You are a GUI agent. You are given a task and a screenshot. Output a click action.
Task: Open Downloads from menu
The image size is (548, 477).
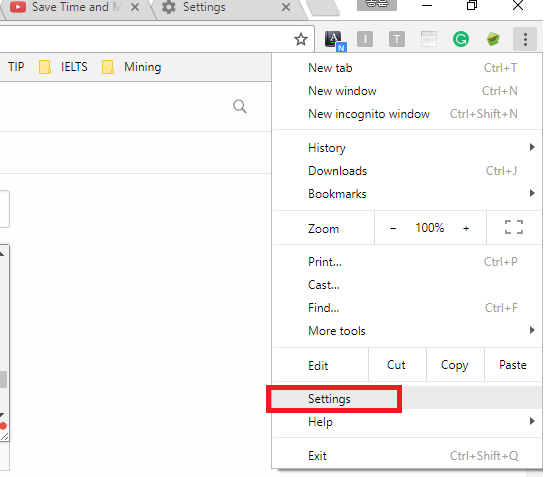pos(407,171)
